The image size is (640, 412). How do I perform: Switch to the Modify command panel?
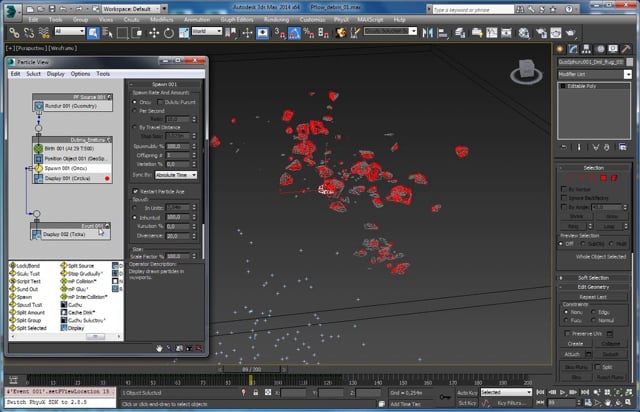573,49
